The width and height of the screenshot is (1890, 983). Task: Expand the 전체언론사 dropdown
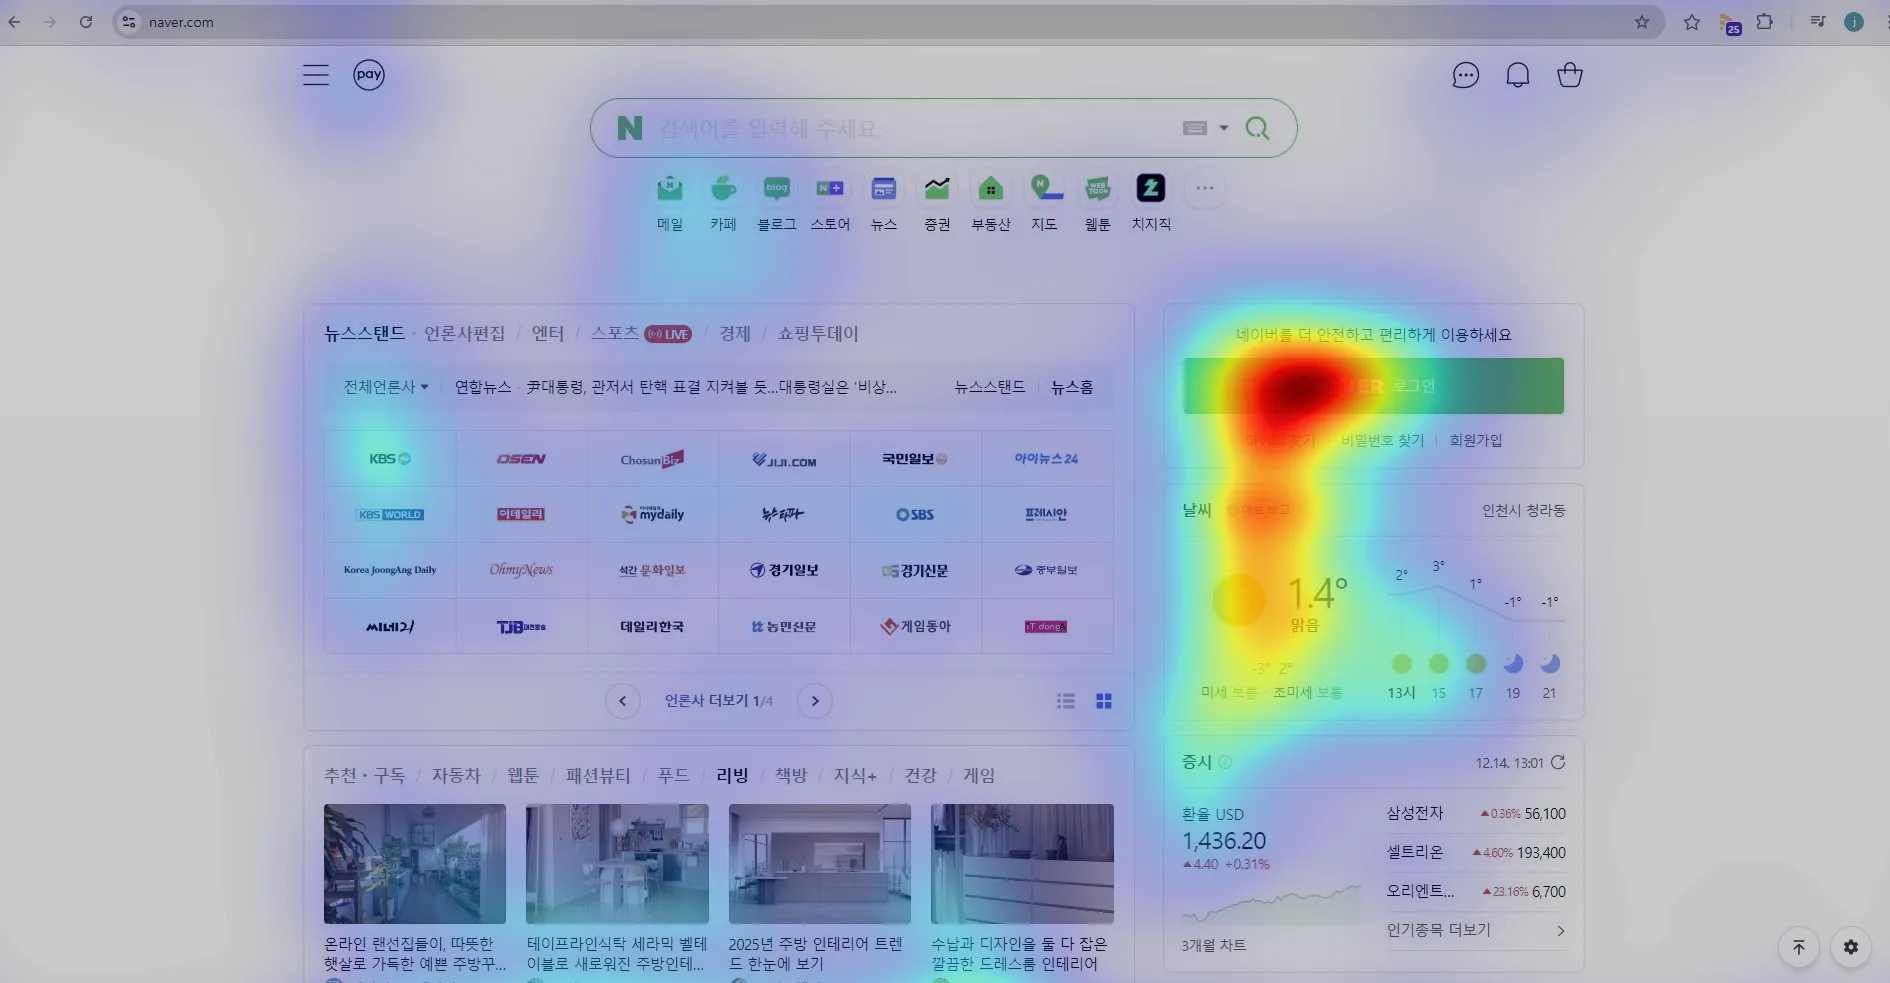[x=386, y=387]
